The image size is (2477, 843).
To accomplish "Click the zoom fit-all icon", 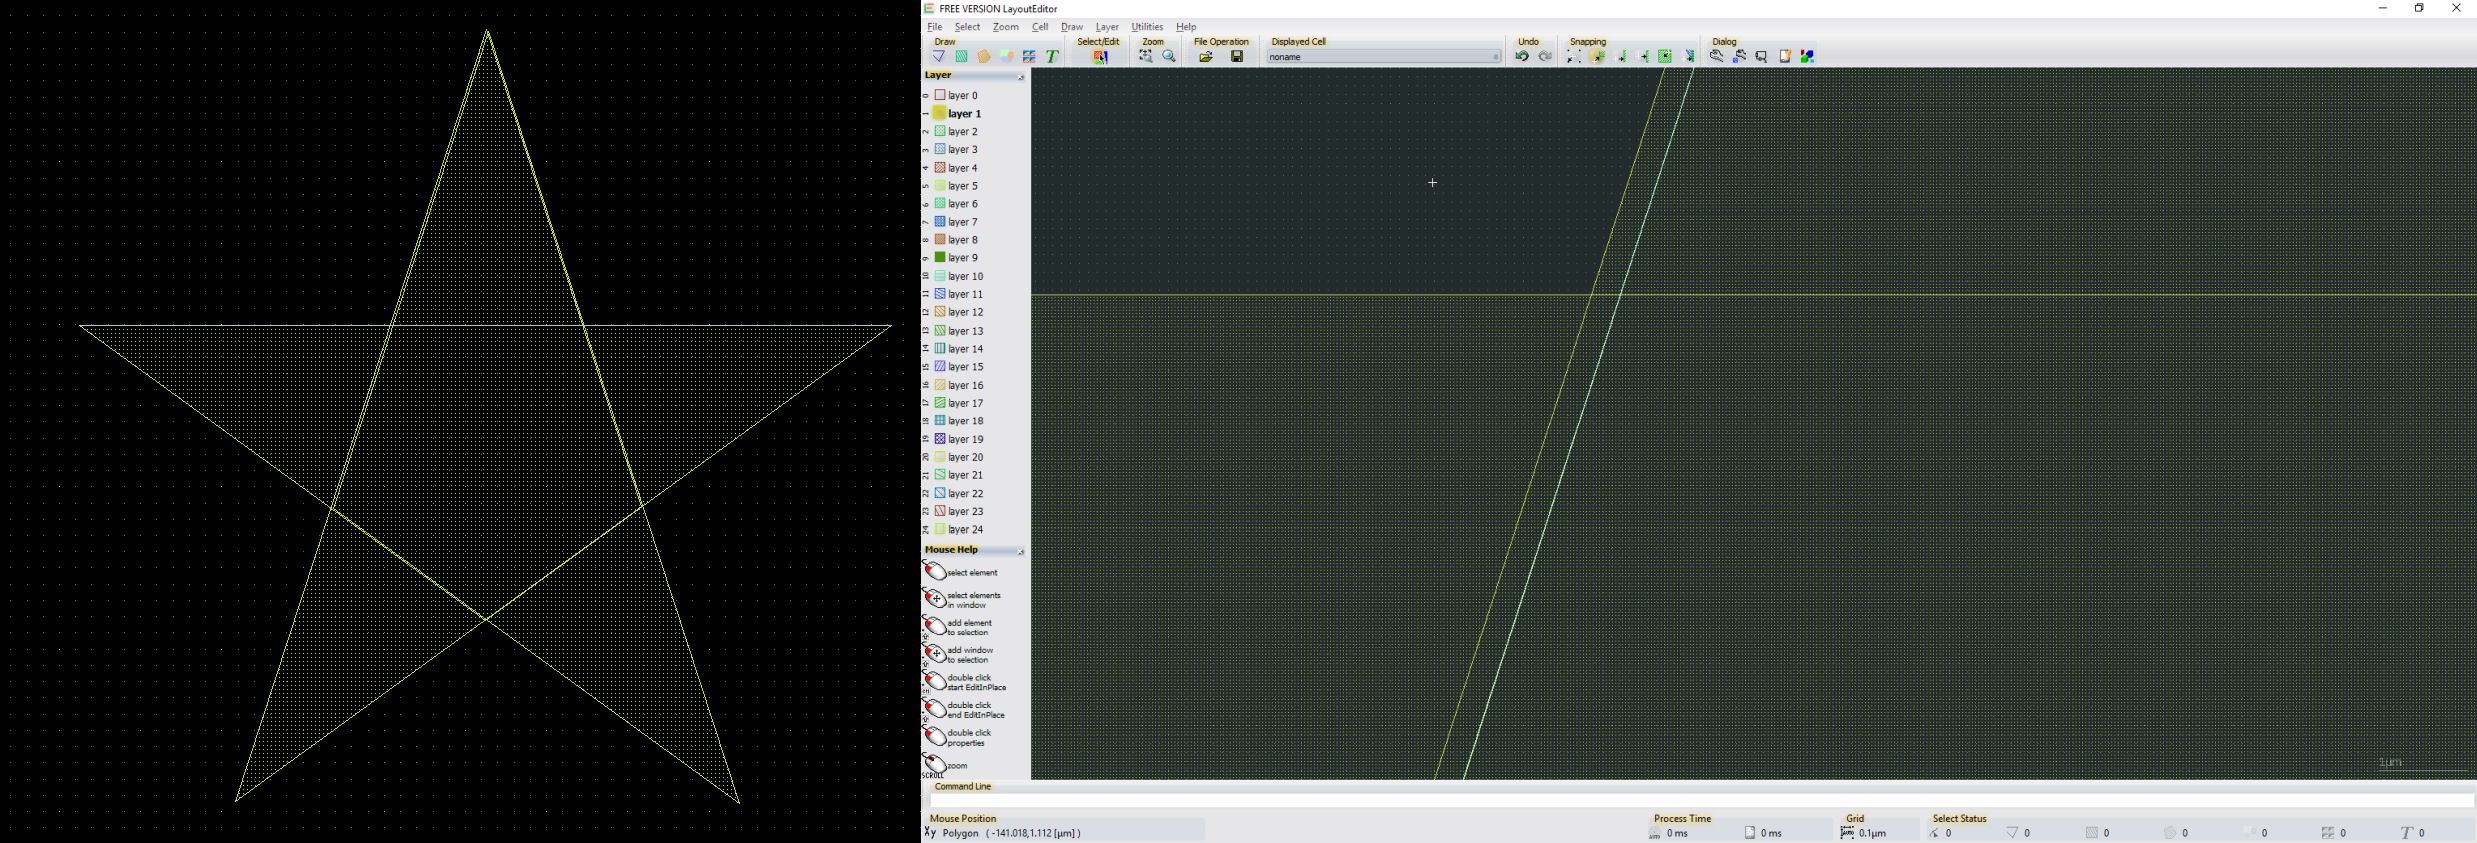I will (1146, 57).
